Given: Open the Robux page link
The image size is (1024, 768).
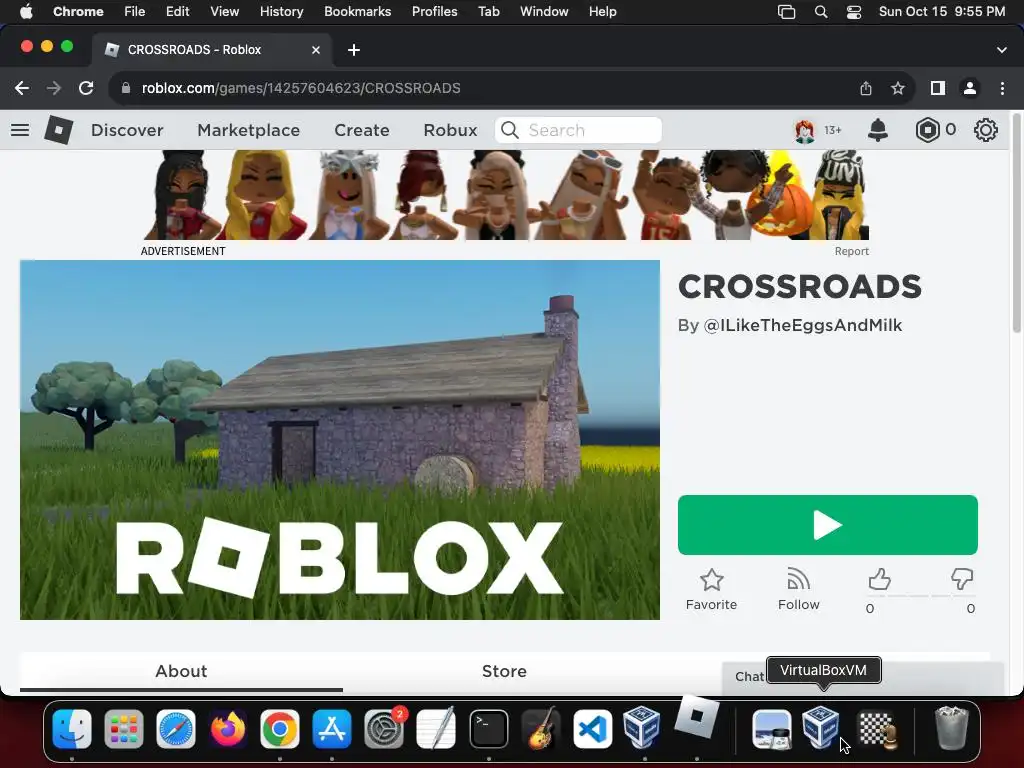Looking at the screenshot, I should [451, 130].
